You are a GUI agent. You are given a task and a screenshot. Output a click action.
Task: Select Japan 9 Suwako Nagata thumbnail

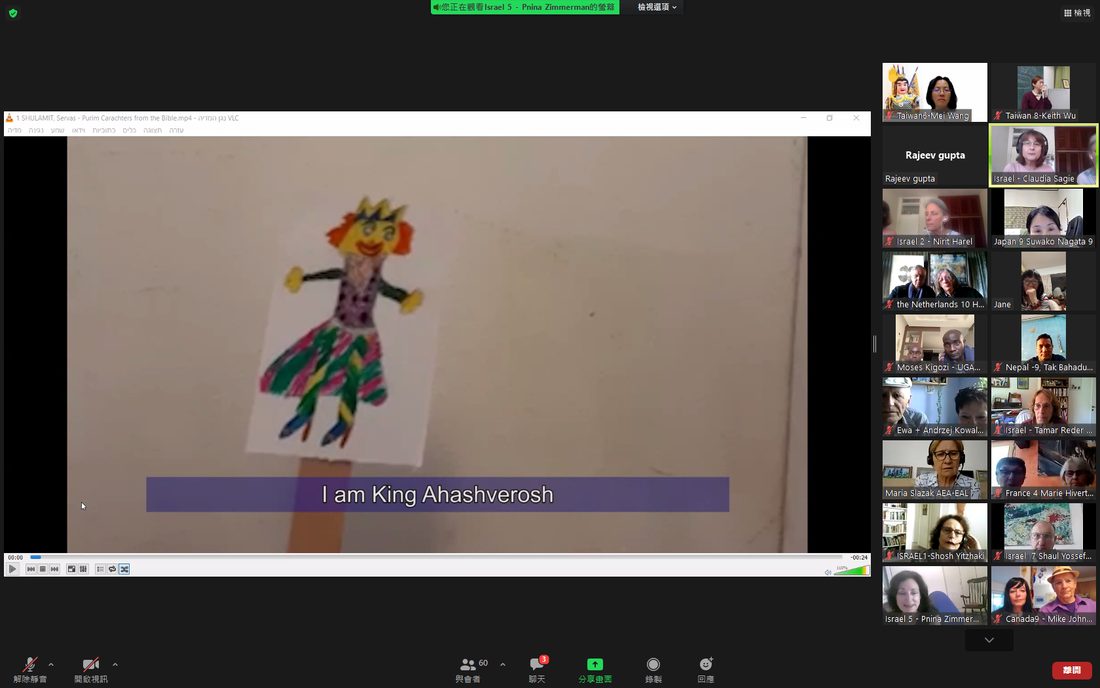tap(1043, 218)
